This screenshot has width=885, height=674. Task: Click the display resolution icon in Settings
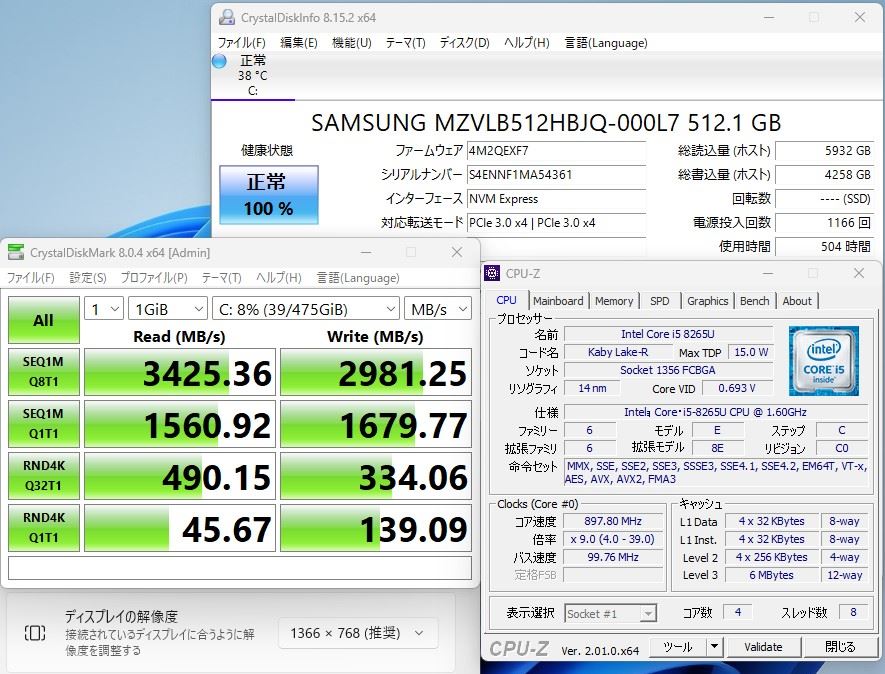(x=35, y=633)
